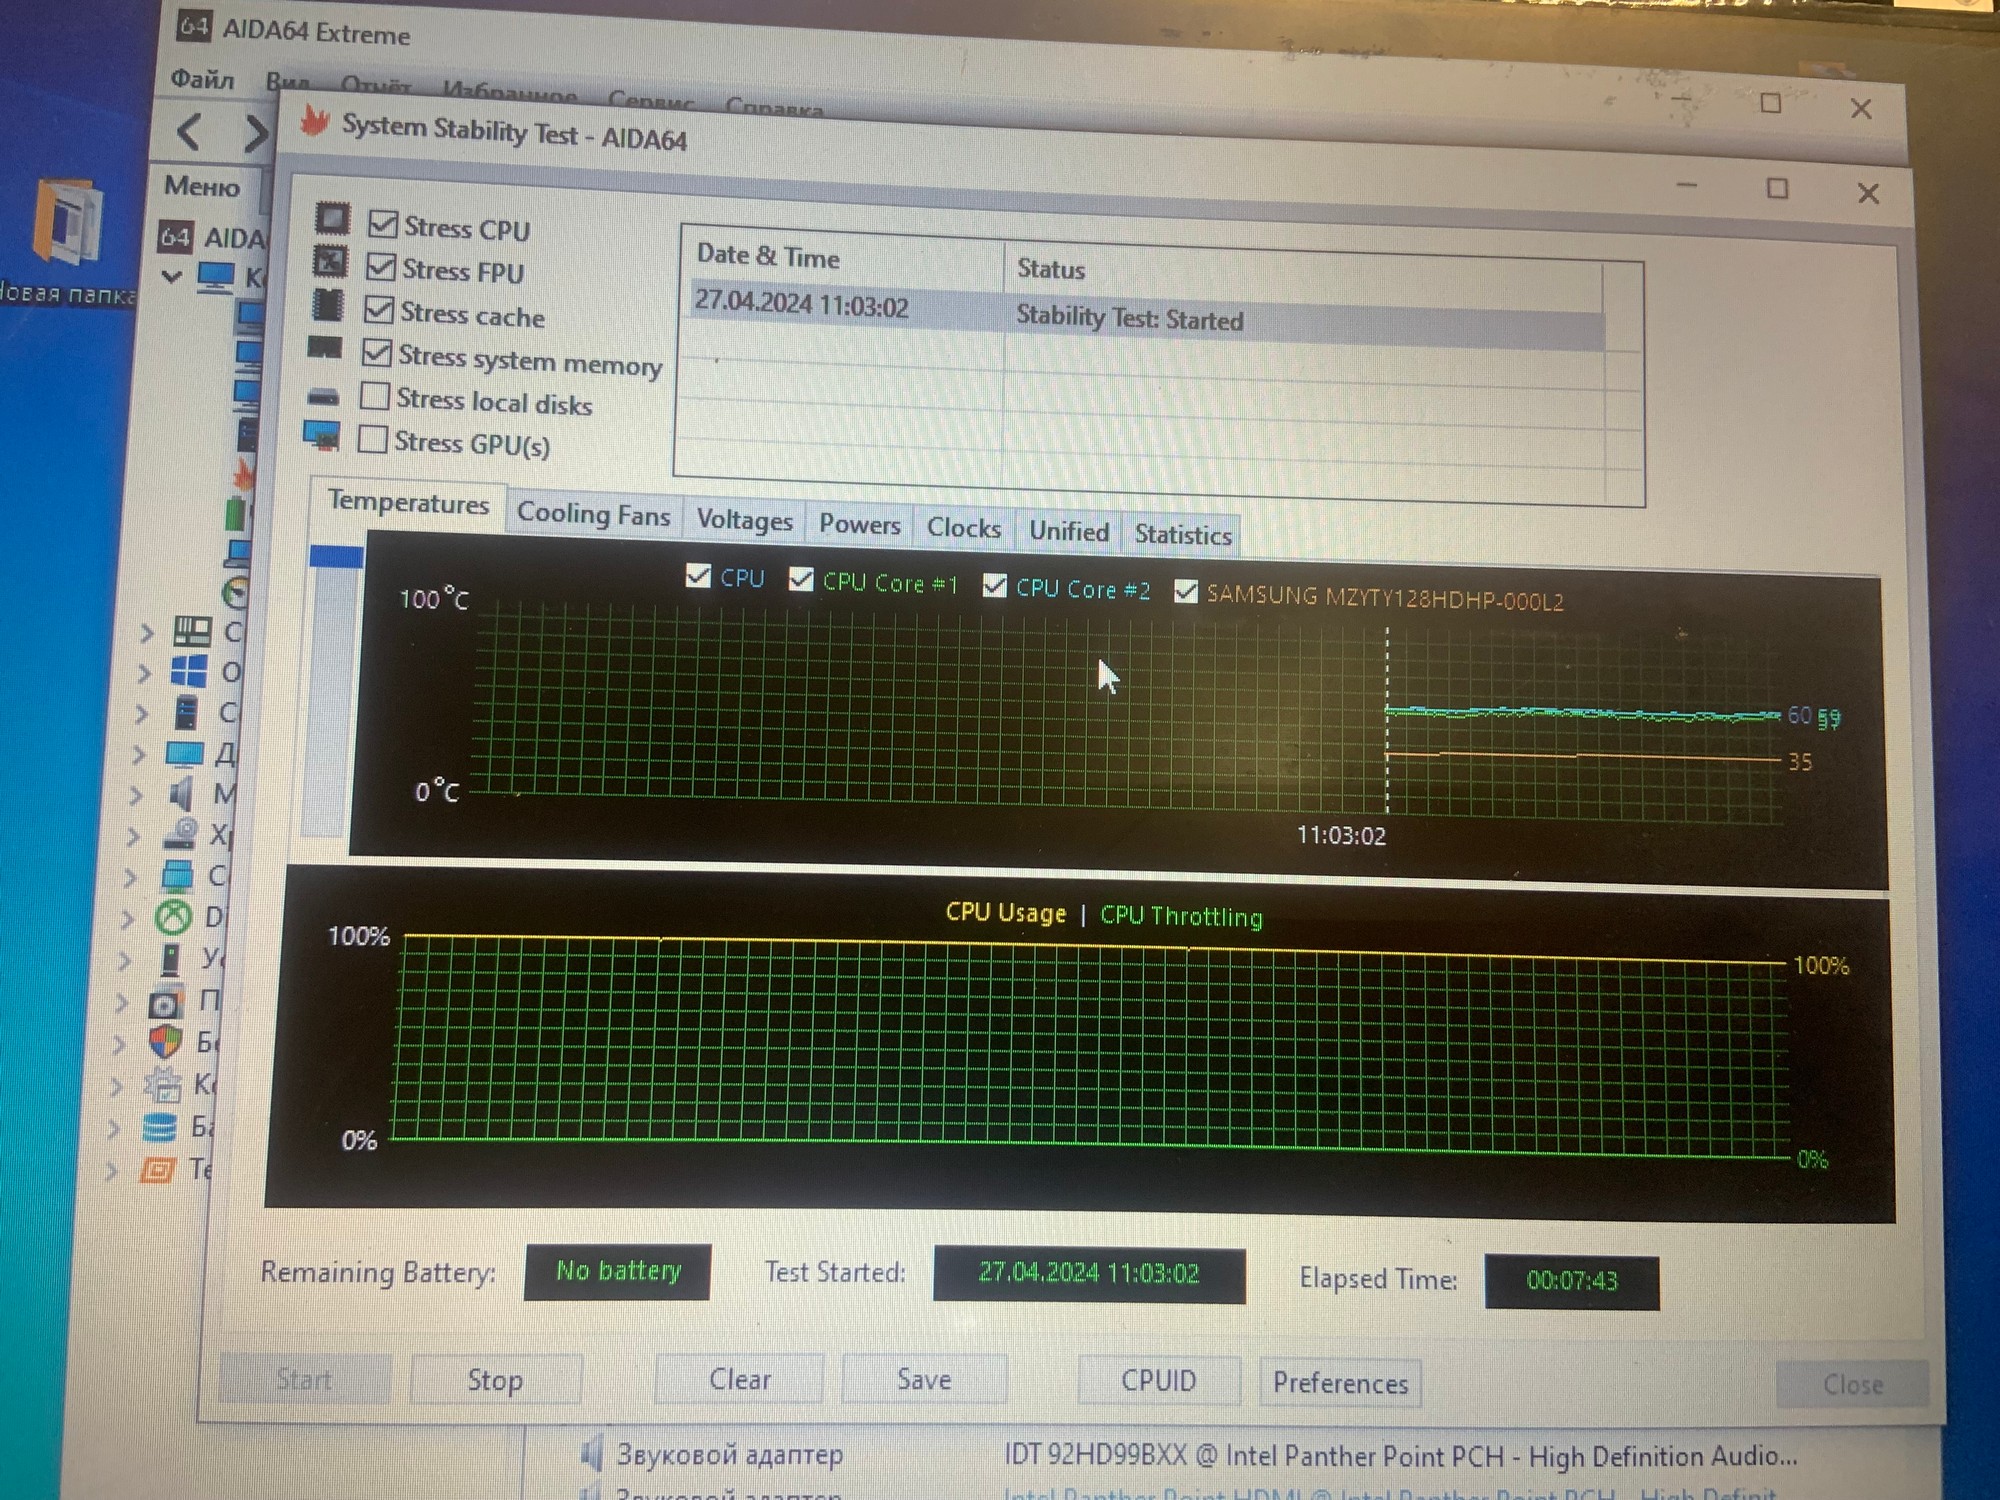Expand the Security shield node chevron

(120, 1044)
